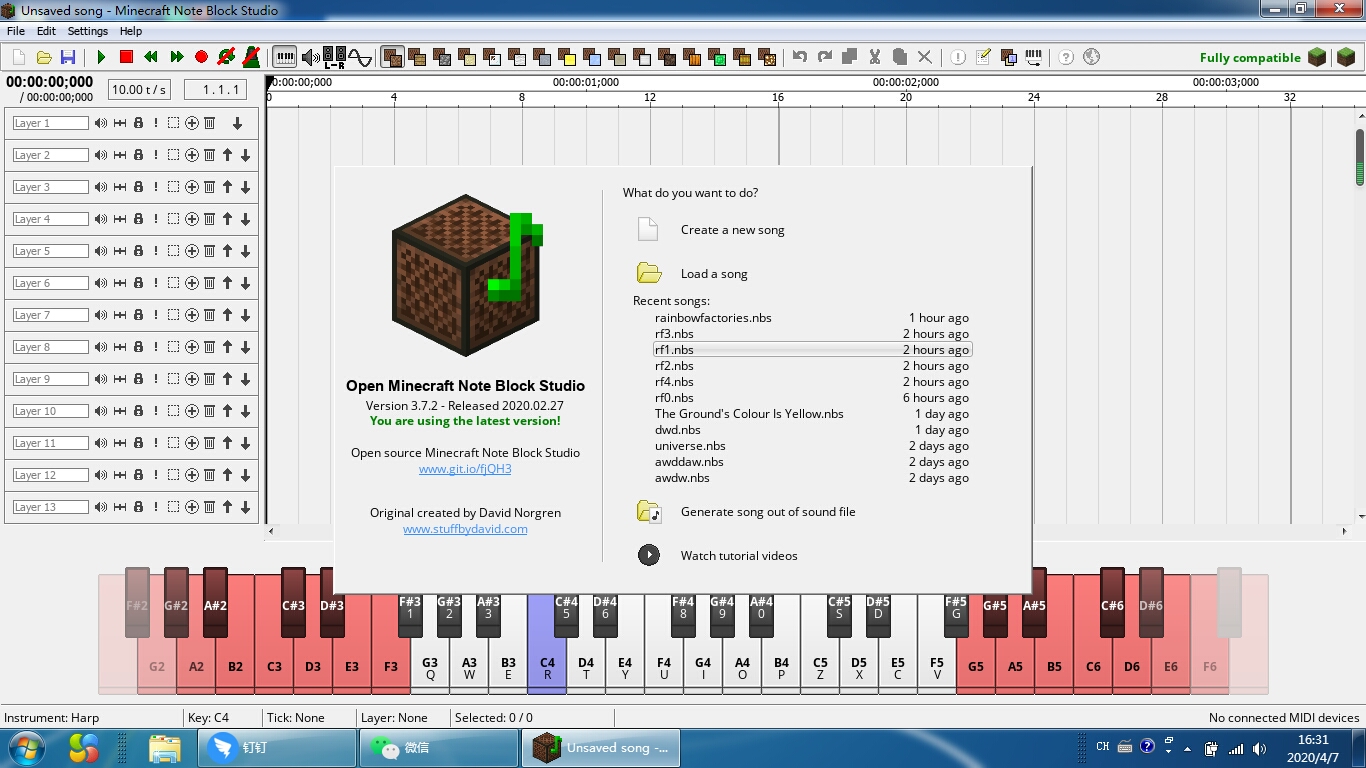Screen dimensions: 1366x768
Task: Delete Layer 8 with its trash icon
Action: coord(209,347)
